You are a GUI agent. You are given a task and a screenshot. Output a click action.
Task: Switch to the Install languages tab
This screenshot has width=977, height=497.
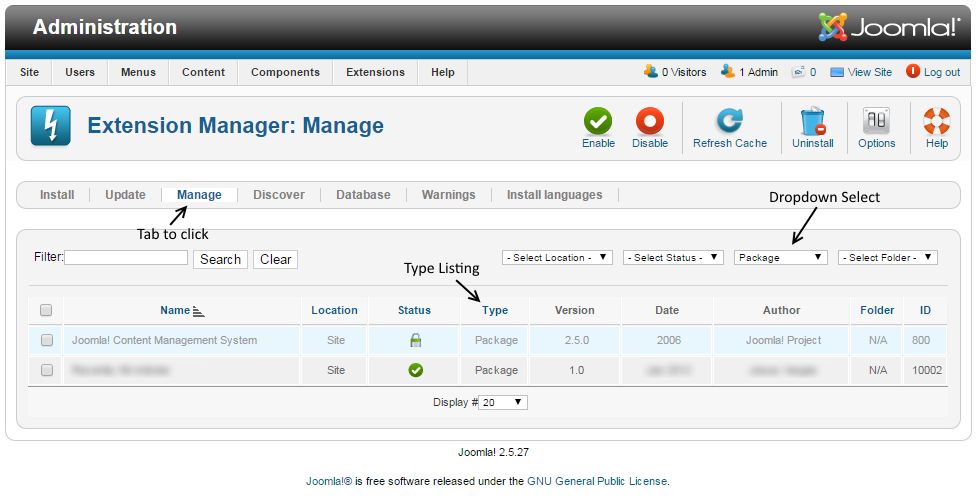click(x=555, y=195)
